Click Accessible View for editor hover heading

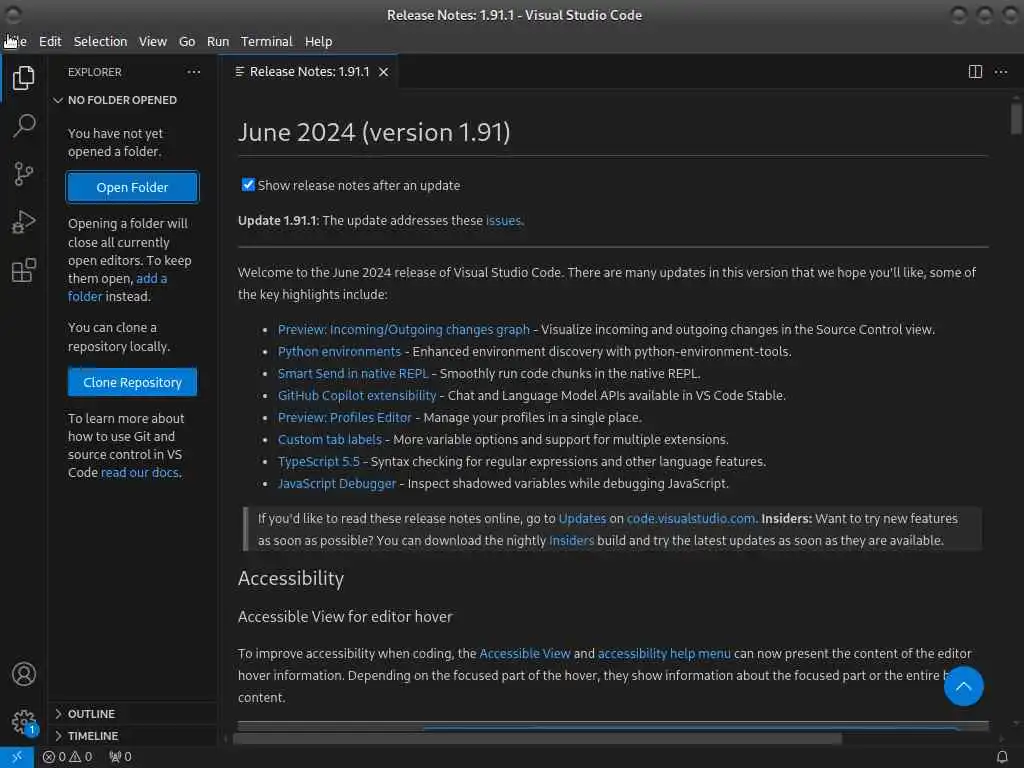click(345, 616)
